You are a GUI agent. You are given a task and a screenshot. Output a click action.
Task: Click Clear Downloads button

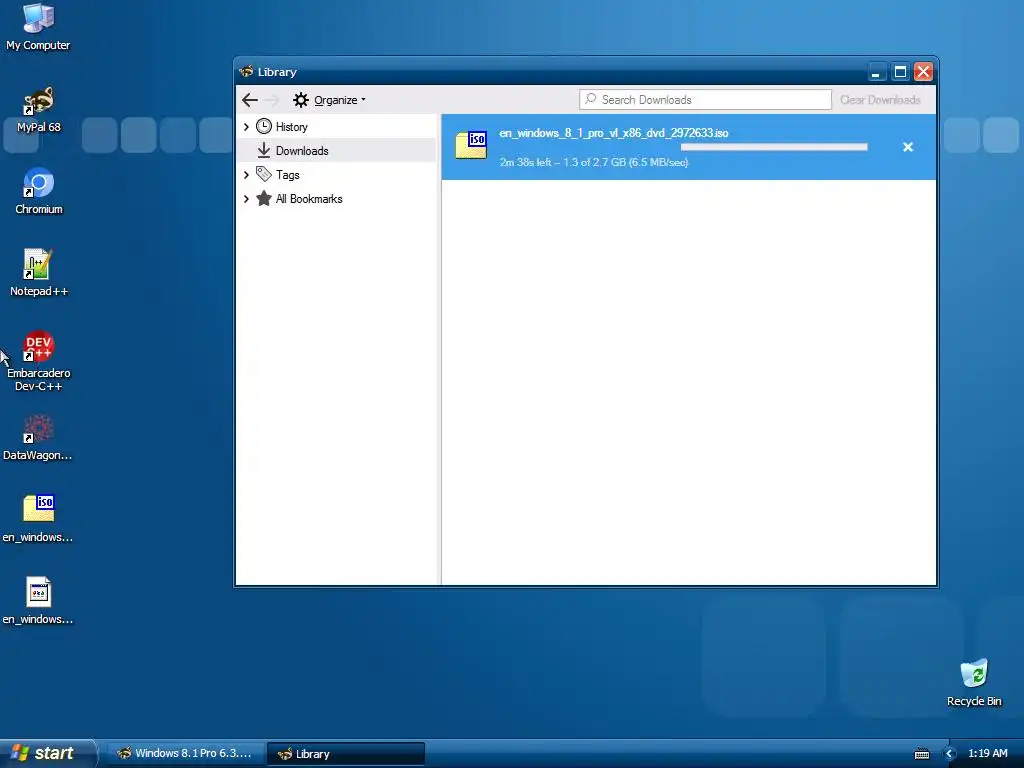pos(880,100)
